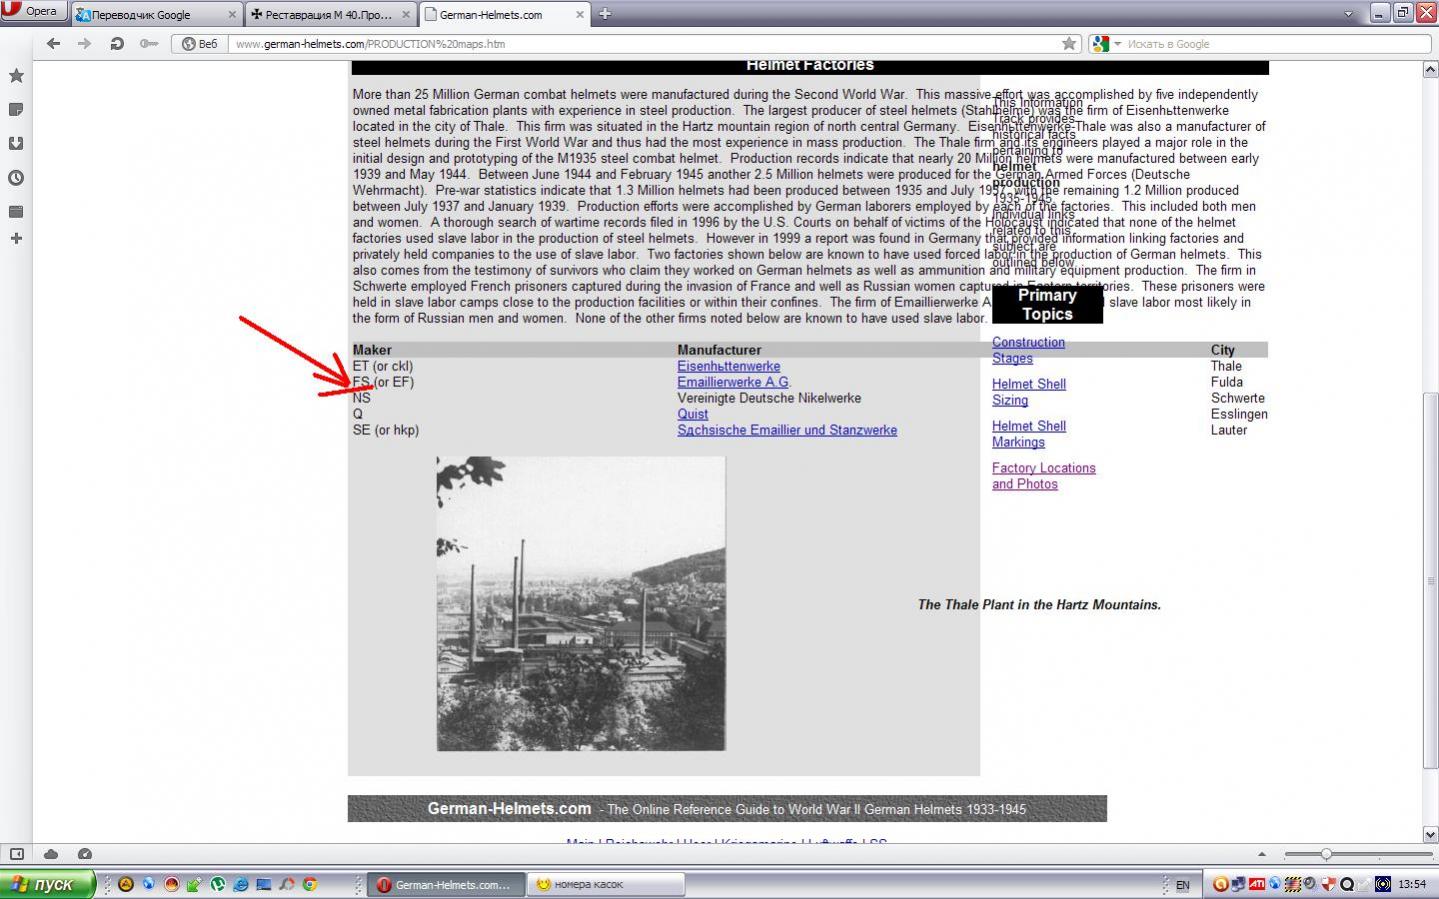Toggle Opera Turbo speedometer icon

(85, 854)
